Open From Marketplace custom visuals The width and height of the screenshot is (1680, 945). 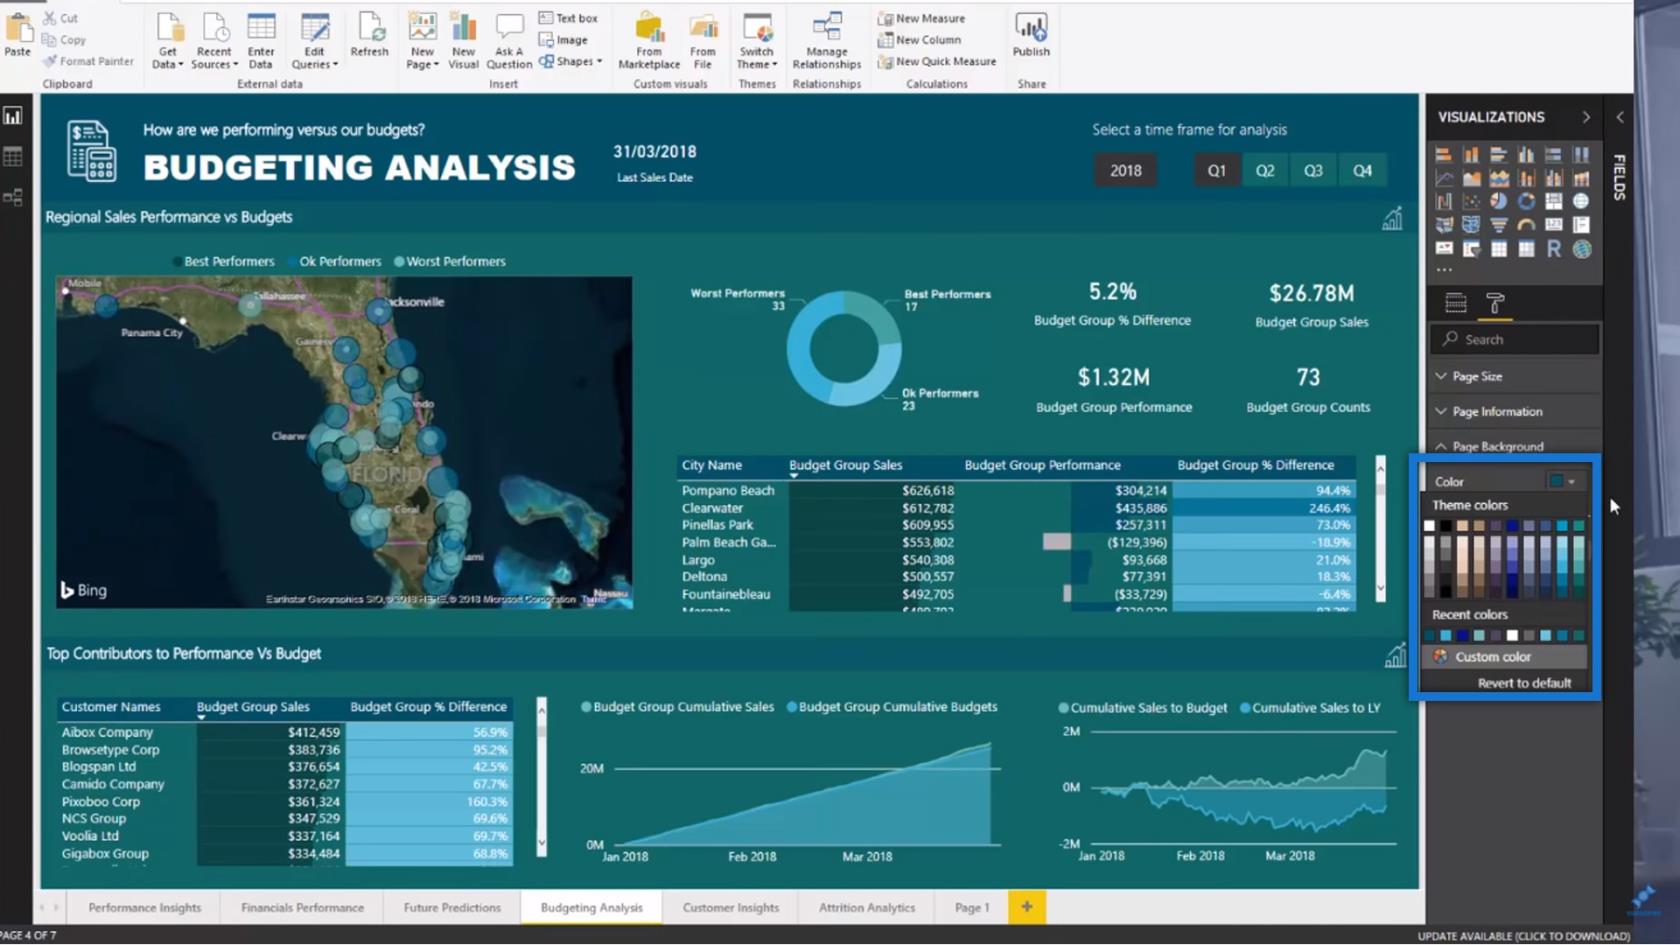pos(649,41)
